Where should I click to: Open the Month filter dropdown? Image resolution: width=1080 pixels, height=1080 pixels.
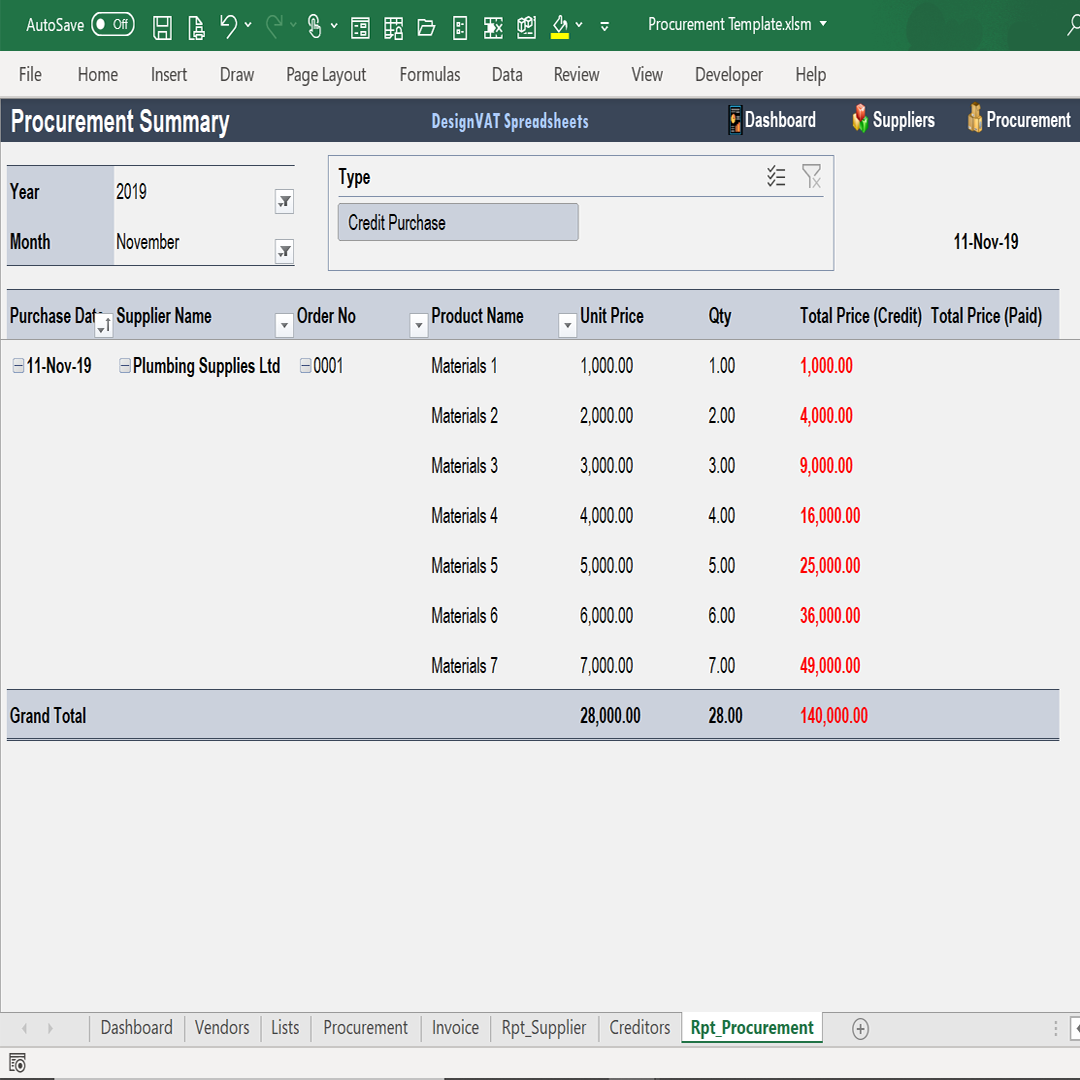point(284,251)
